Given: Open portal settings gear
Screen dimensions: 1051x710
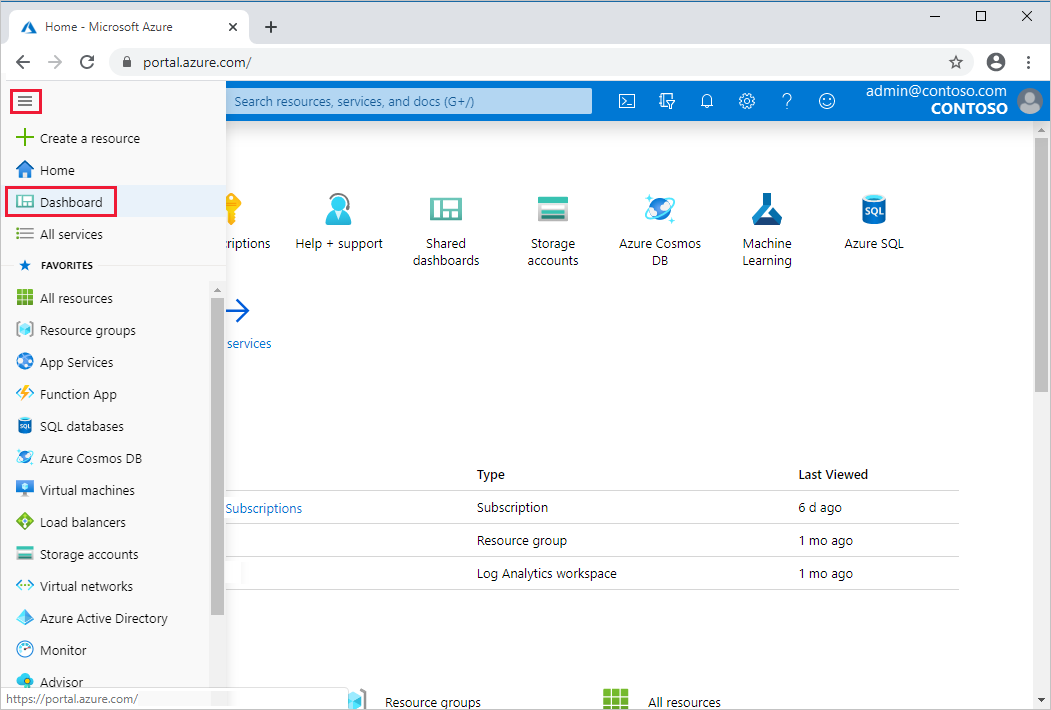Looking at the screenshot, I should (747, 100).
